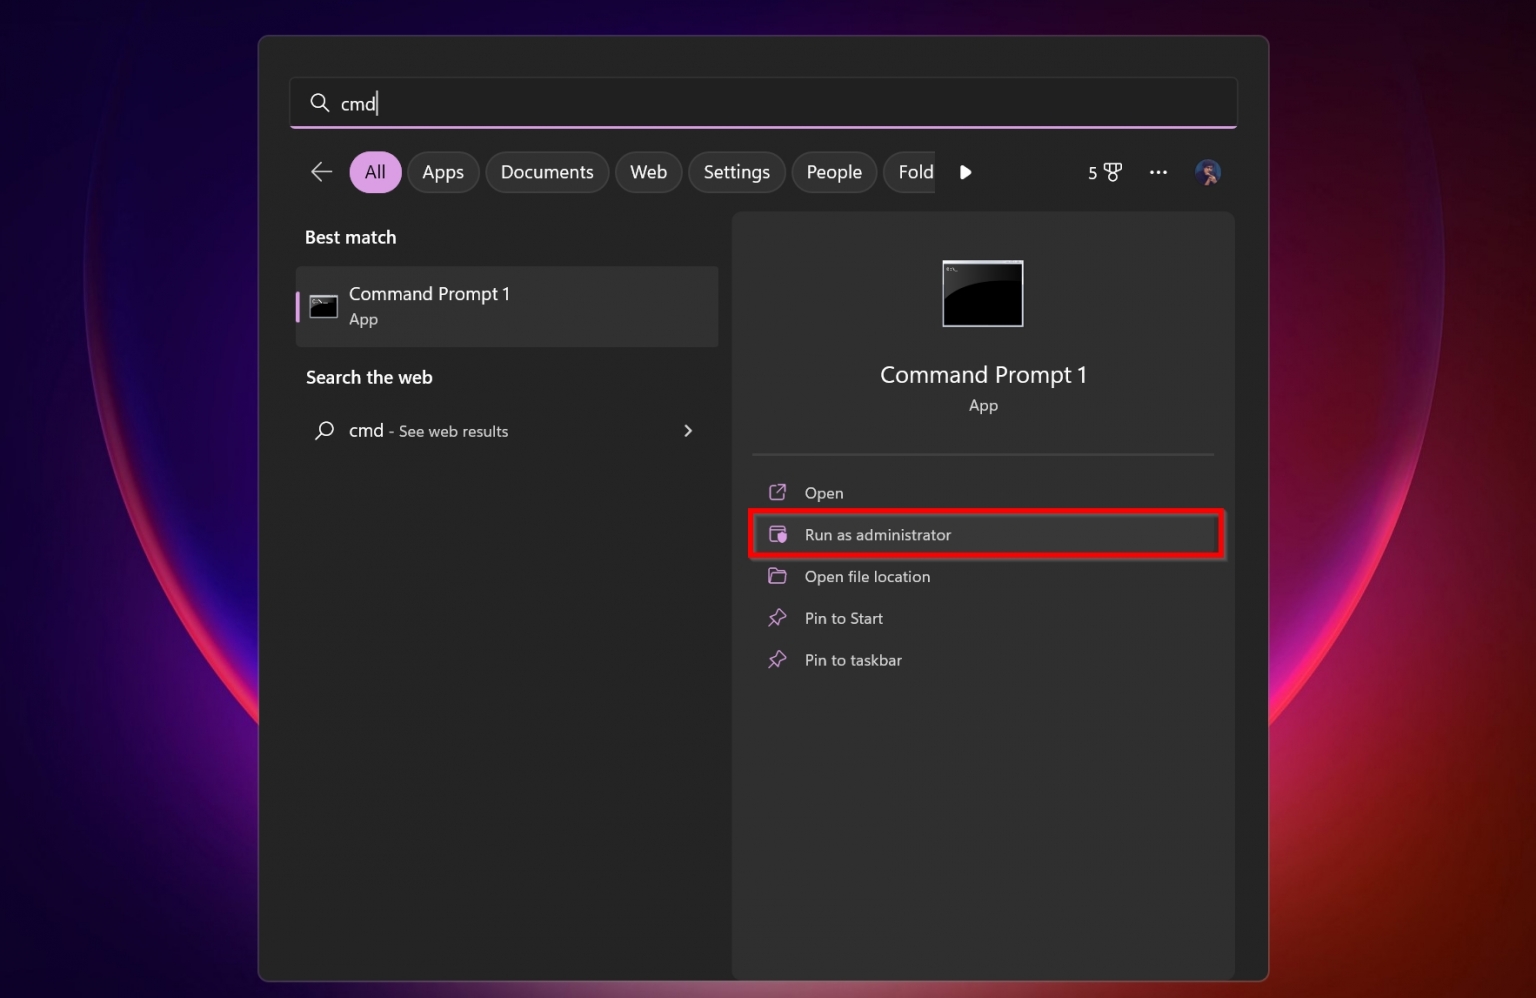Click the back arrow above Best match
The width and height of the screenshot is (1536, 998).
coord(321,172)
